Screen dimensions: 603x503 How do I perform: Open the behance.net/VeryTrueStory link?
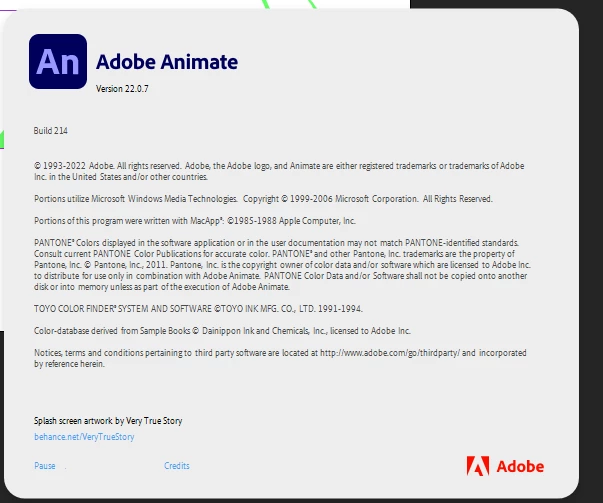[x=84, y=437]
